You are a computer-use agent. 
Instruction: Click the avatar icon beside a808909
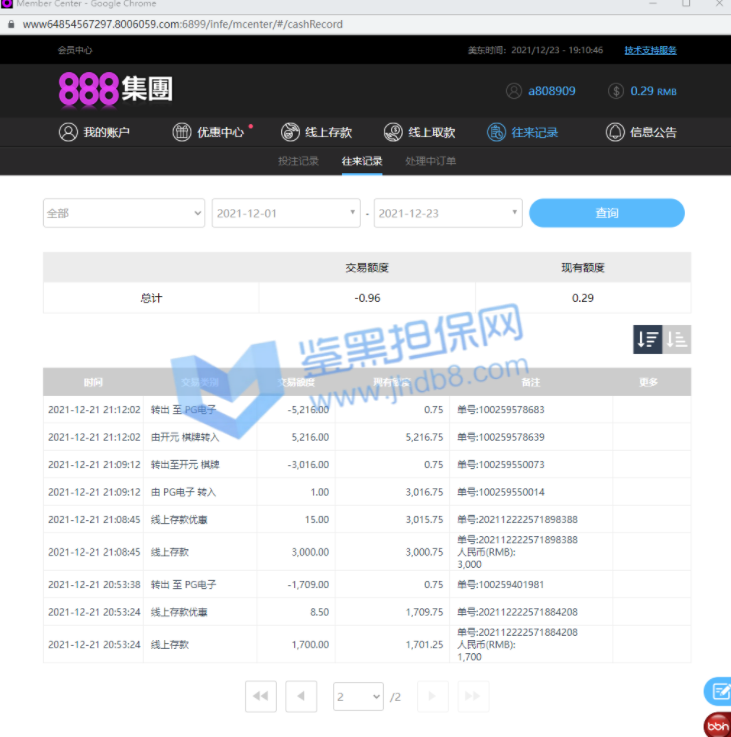coord(513,91)
